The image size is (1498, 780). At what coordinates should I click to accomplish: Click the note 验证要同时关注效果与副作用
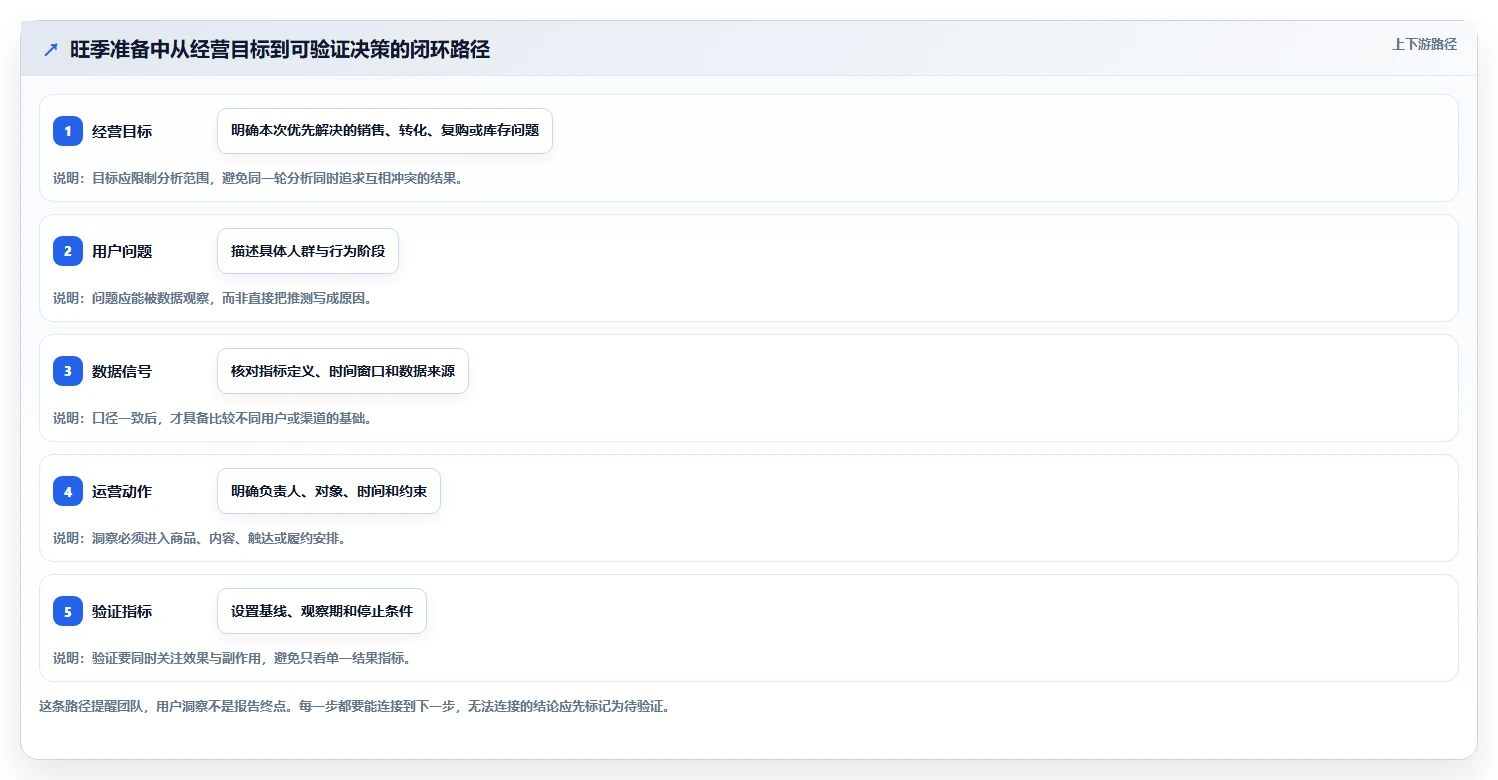[232, 658]
